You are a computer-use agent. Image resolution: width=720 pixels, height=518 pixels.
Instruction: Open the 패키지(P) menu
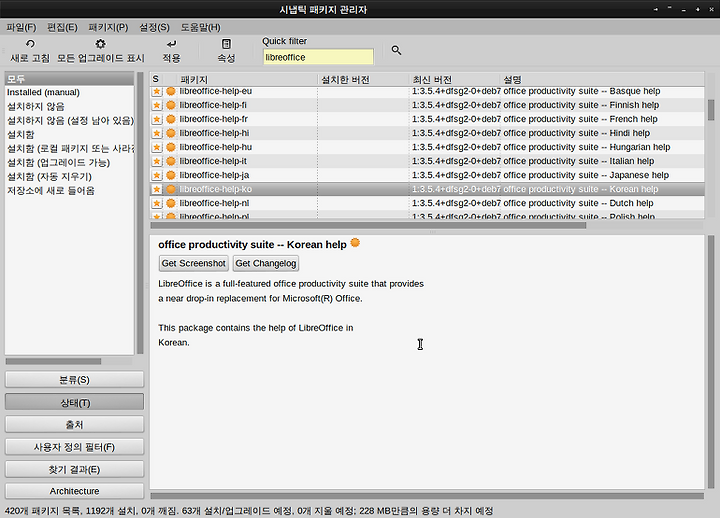(x=108, y=27)
